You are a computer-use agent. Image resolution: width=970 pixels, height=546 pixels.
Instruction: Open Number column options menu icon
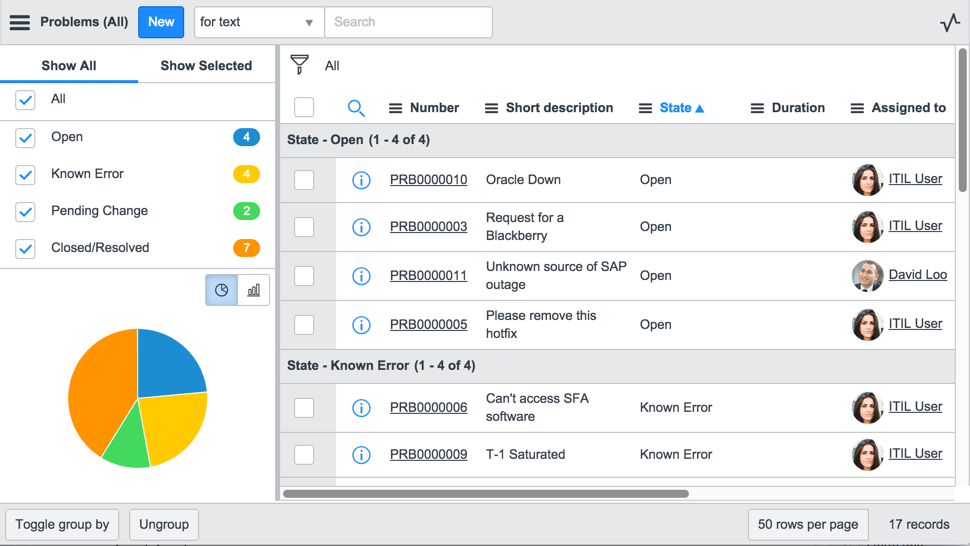tap(396, 108)
